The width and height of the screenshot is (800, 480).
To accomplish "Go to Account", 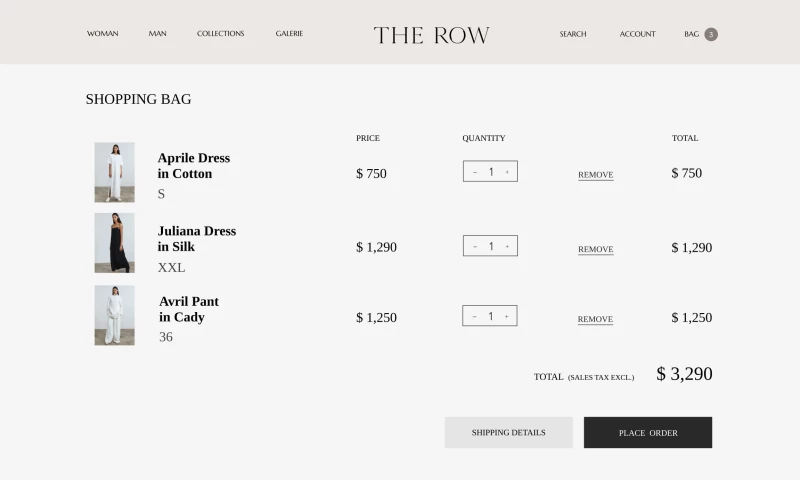I will 637,34.
